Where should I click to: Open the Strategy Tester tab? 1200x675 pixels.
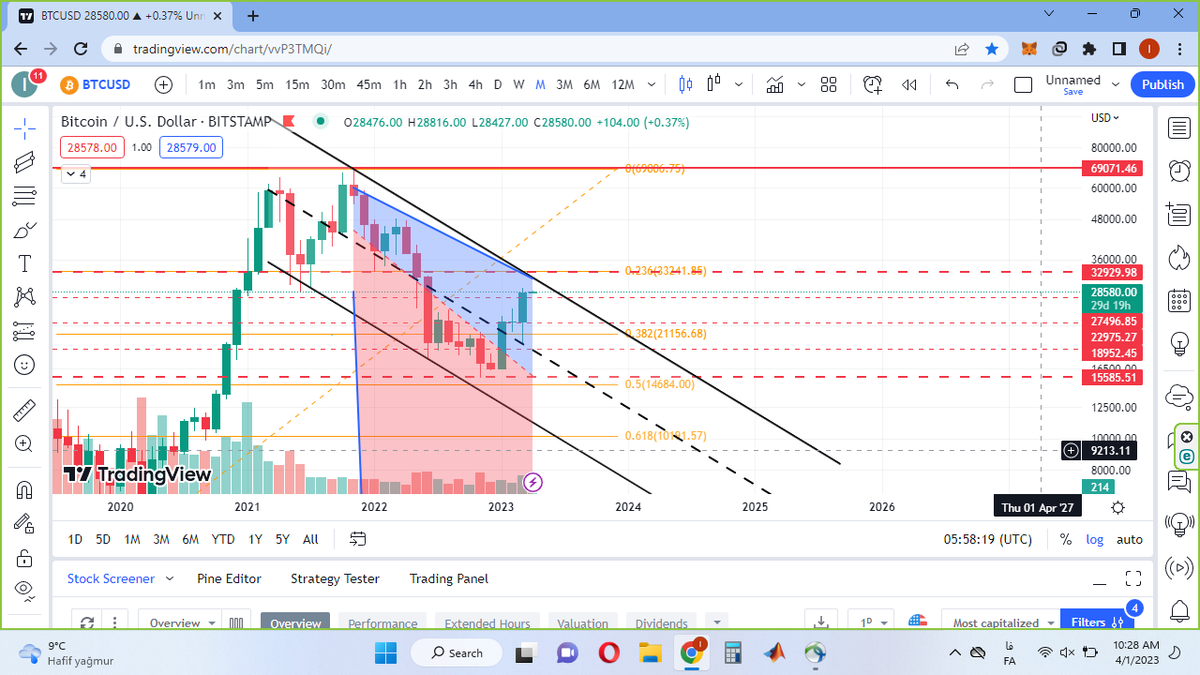pos(335,578)
